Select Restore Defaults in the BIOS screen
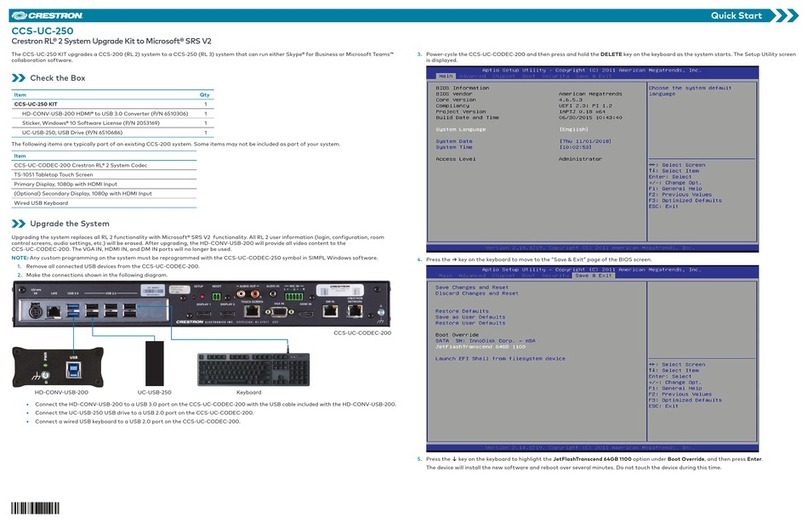Image resolution: width=808 pixels, height=523 pixels. (462, 311)
